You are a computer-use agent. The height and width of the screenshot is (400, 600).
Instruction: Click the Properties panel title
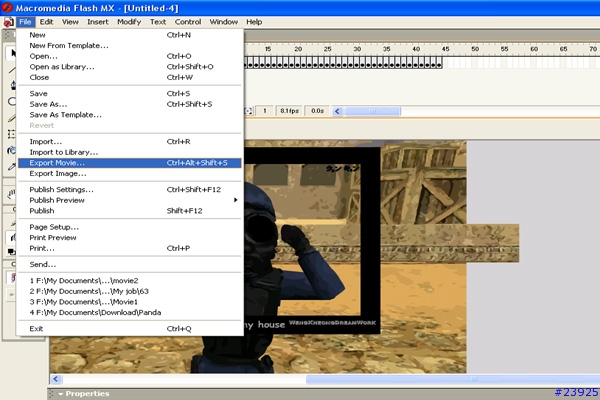point(87,393)
